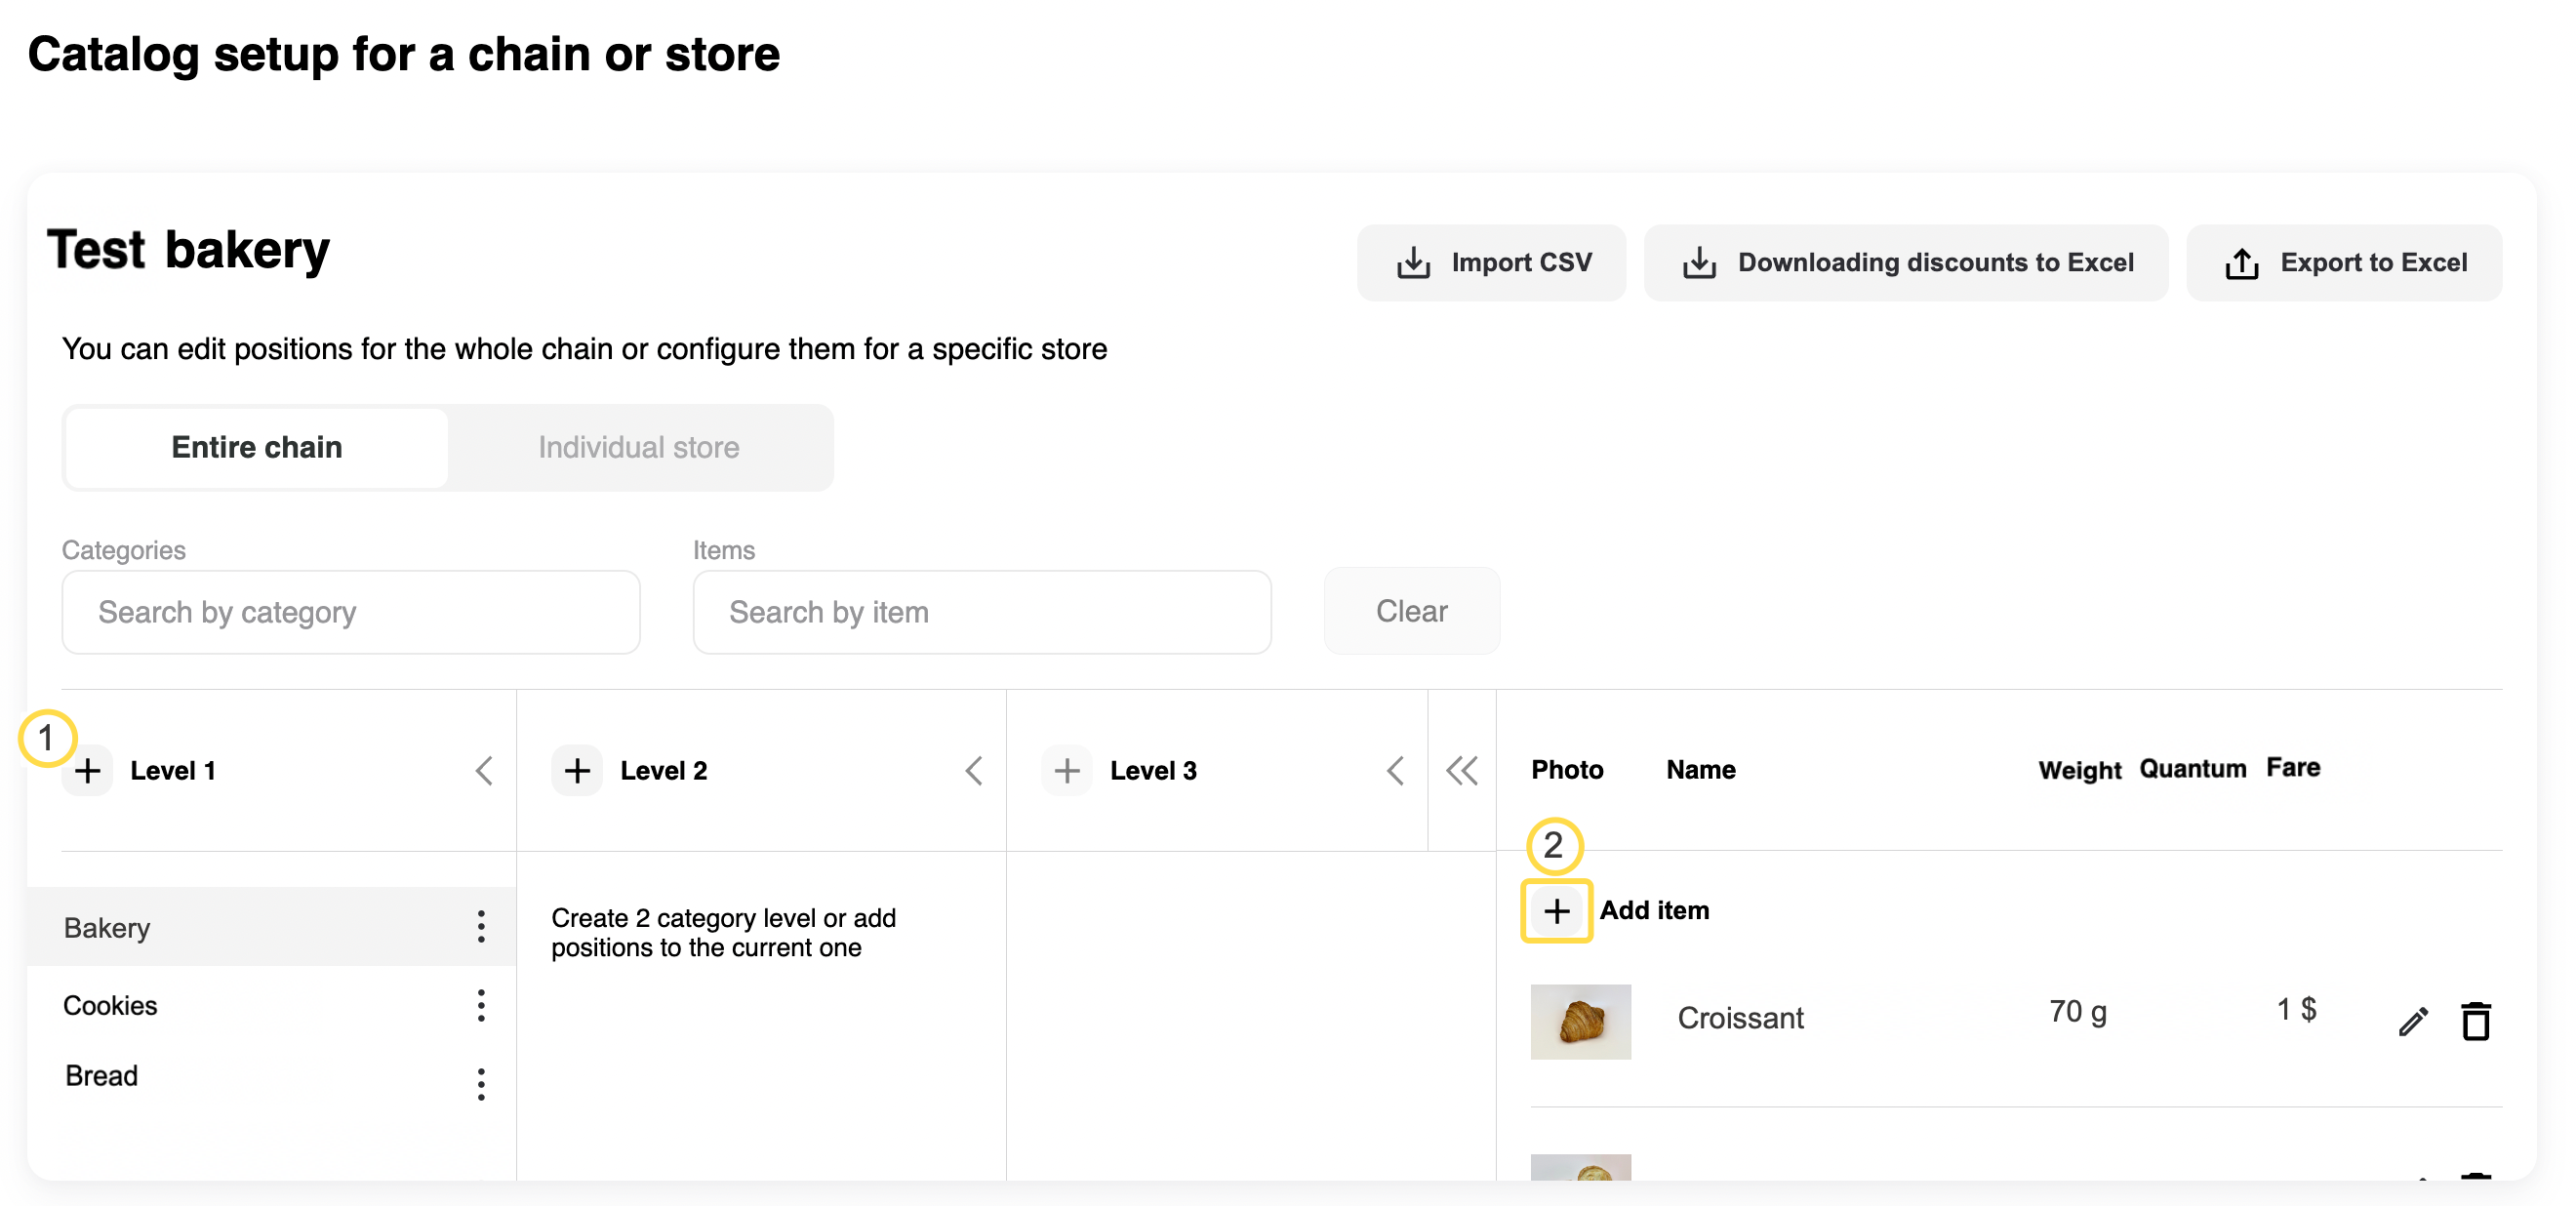This screenshot has height=1206, width=2576.
Task: Click the Import CSV button
Action: coord(1491,263)
